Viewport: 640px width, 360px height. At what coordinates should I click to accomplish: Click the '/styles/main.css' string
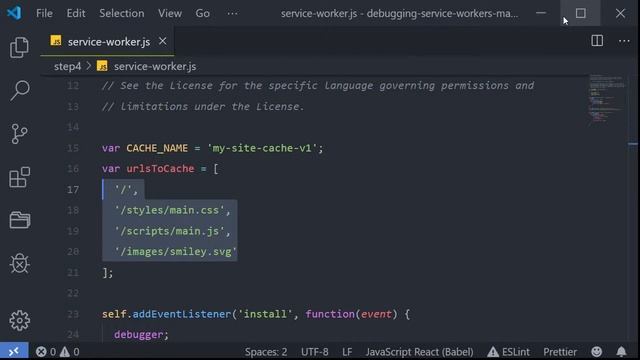click(170, 210)
